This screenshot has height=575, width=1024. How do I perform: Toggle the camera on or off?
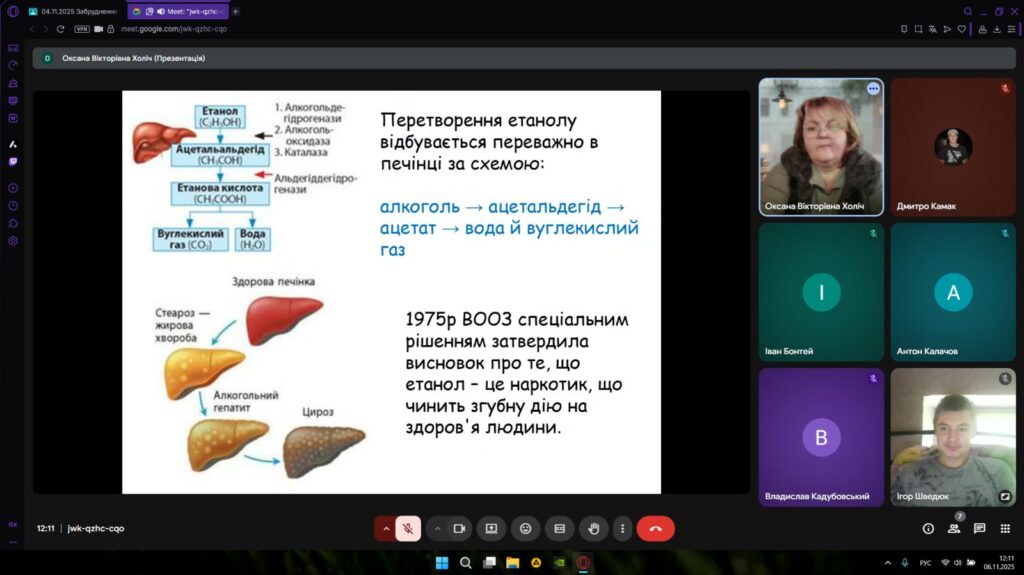(460, 528)
